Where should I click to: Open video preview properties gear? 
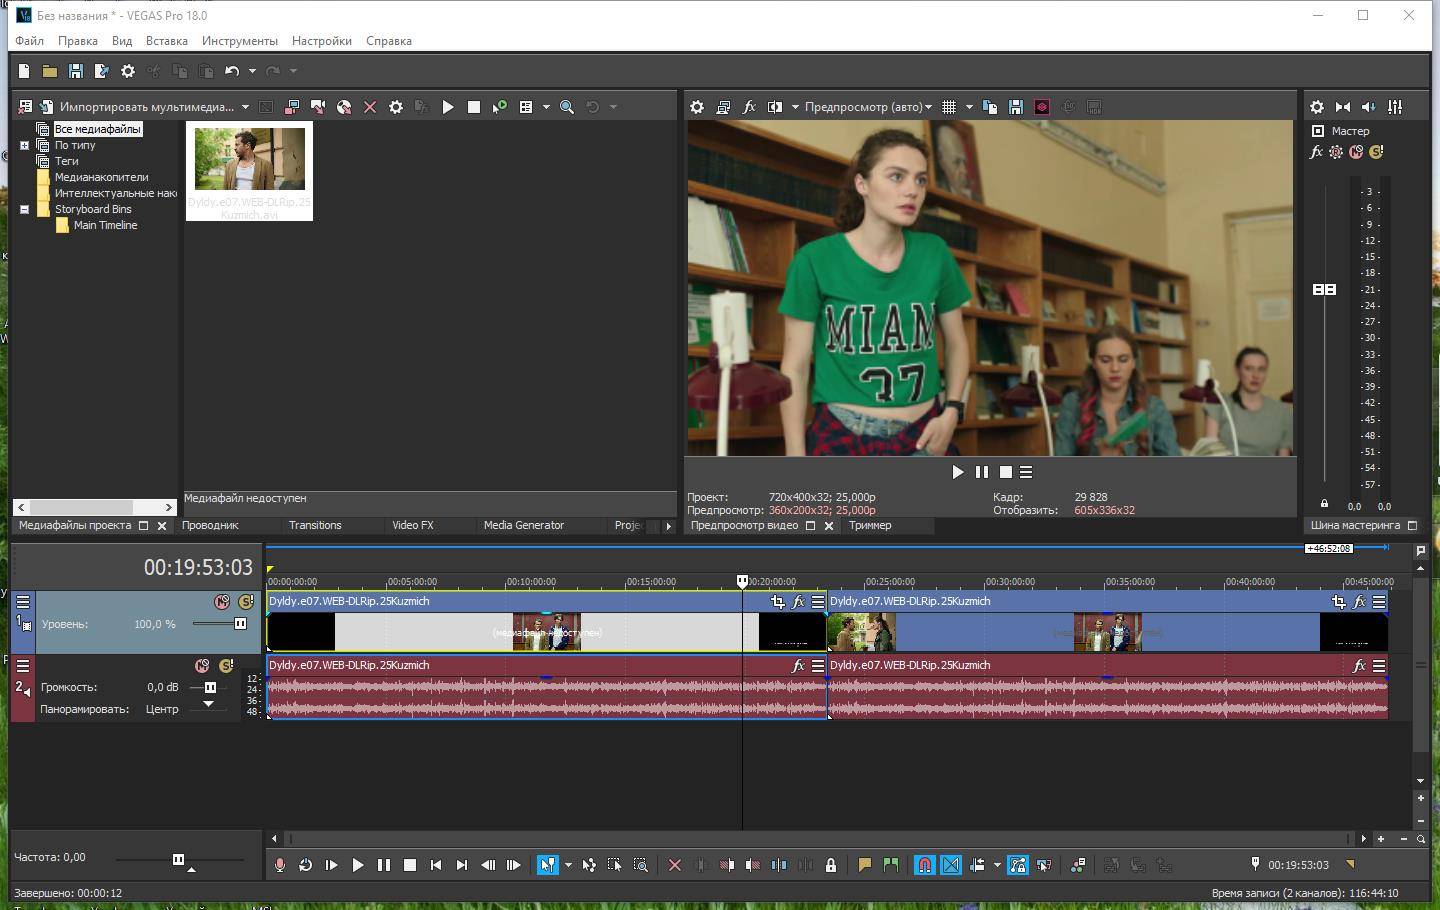[x=697, y=107]
